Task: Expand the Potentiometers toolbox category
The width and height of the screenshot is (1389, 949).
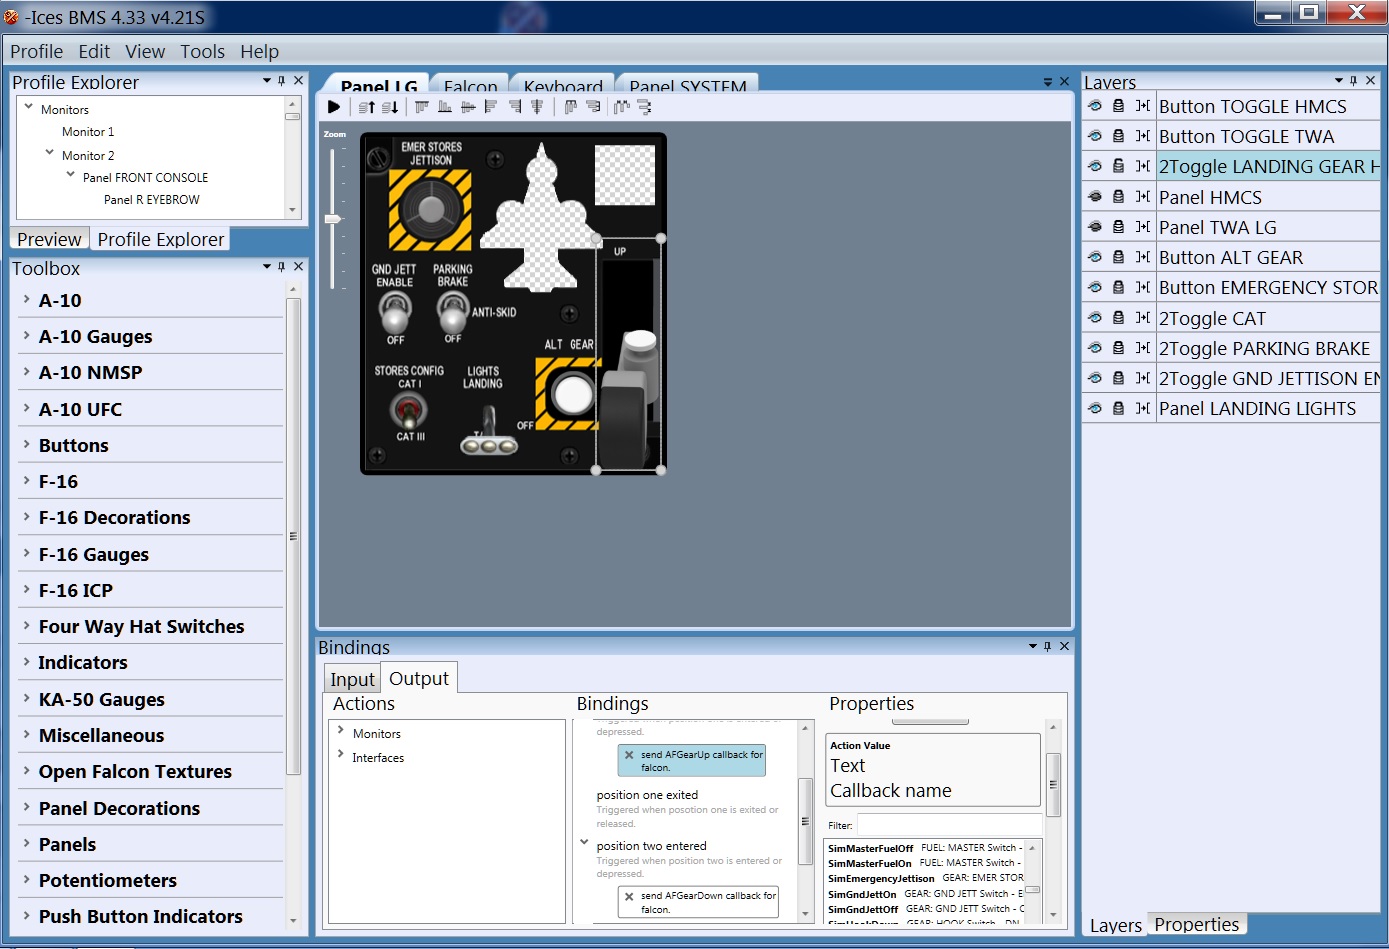Action: pyautogui.click(x=25, y=879)
